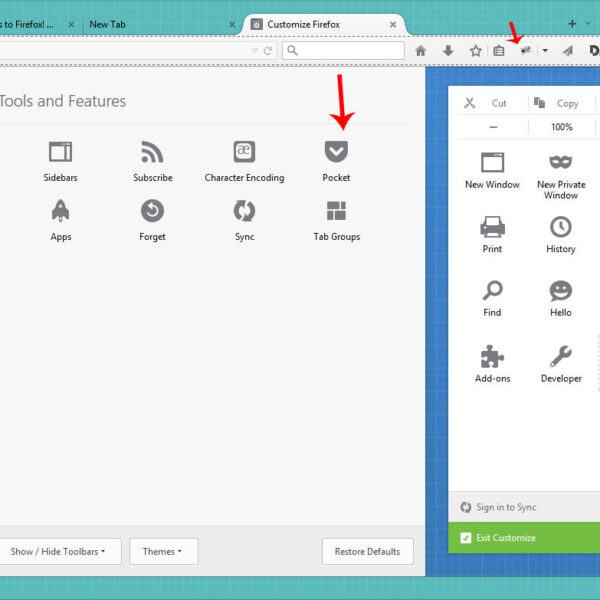
Task: Open a new tab with plus button
Action: 572,24
